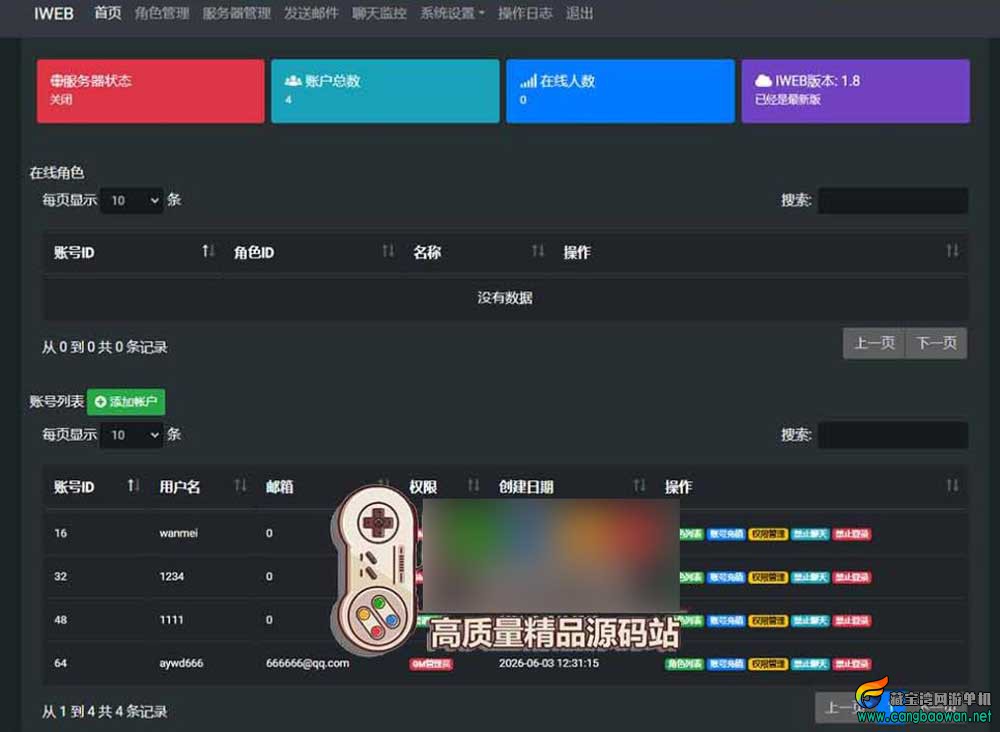Go to 角色管理 in the navbar
This screenshot has height=732, width=1000.
point(162,13)
